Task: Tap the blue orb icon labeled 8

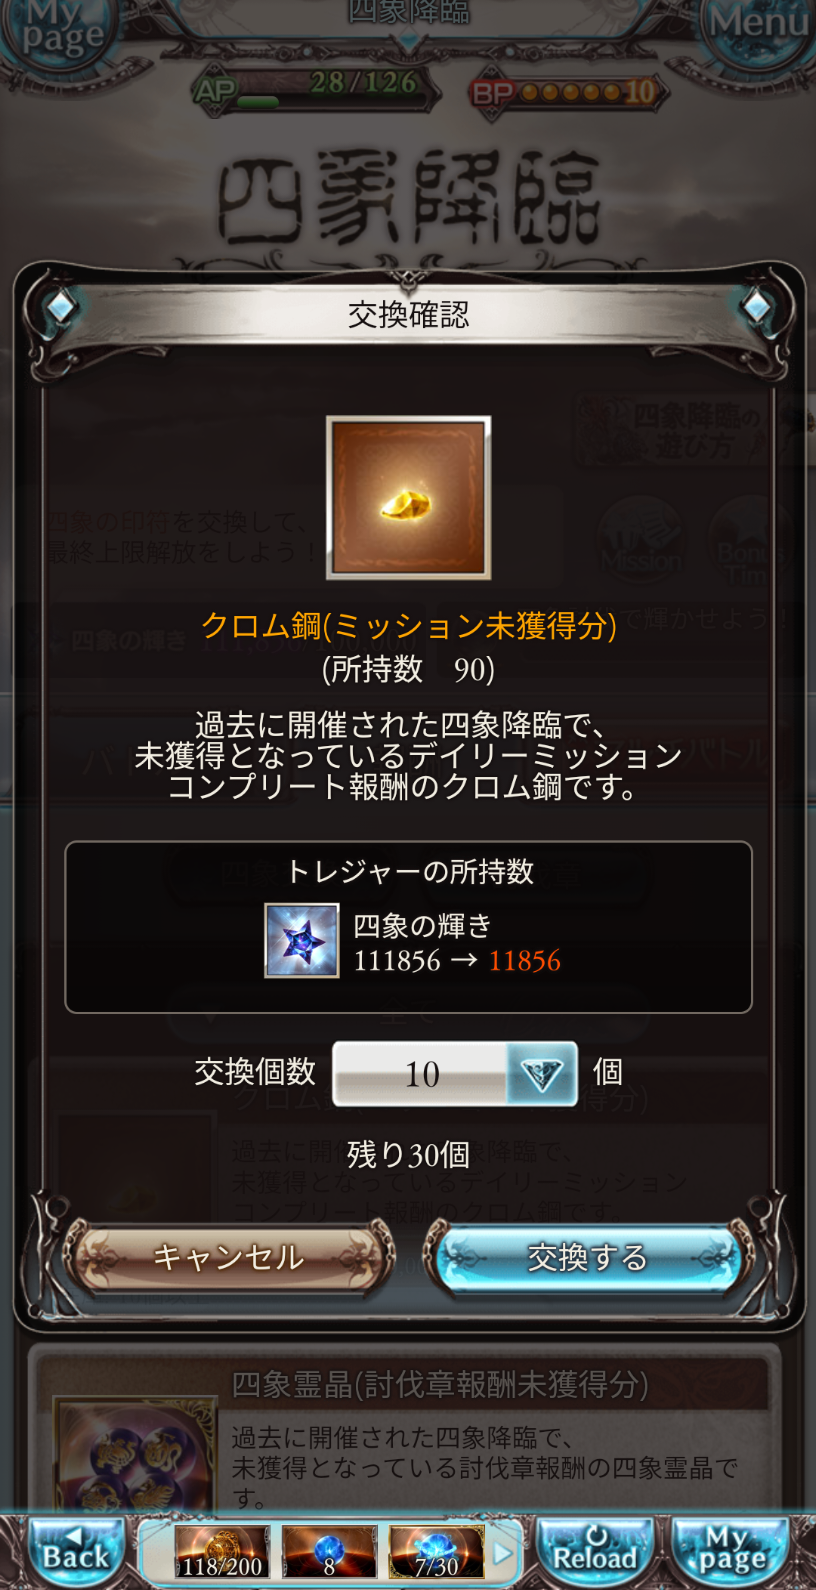Action: 329,1552
